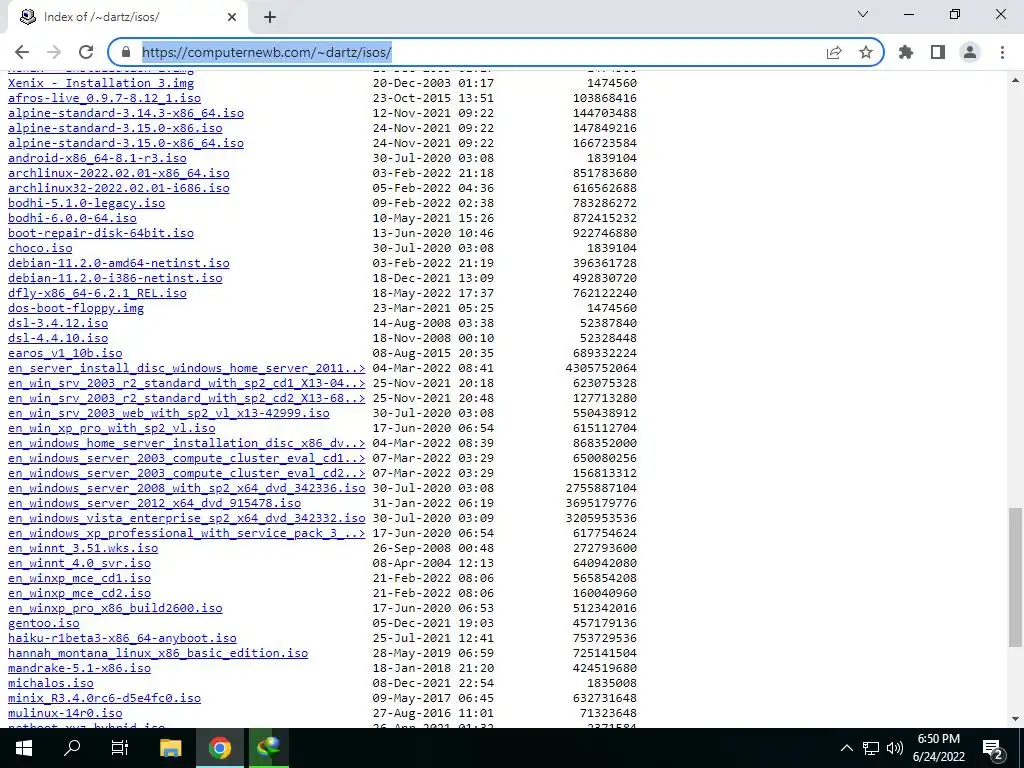Open the choco.iso link

[x=40, y=248]
